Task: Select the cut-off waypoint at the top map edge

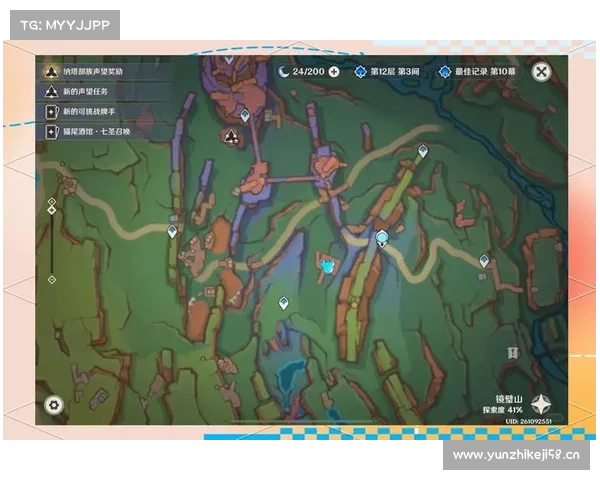Action: [229, 59]
